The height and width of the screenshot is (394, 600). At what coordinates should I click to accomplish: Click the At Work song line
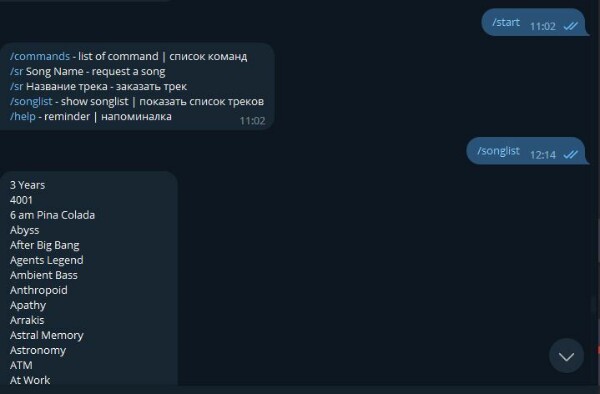(x=30, y=380)
